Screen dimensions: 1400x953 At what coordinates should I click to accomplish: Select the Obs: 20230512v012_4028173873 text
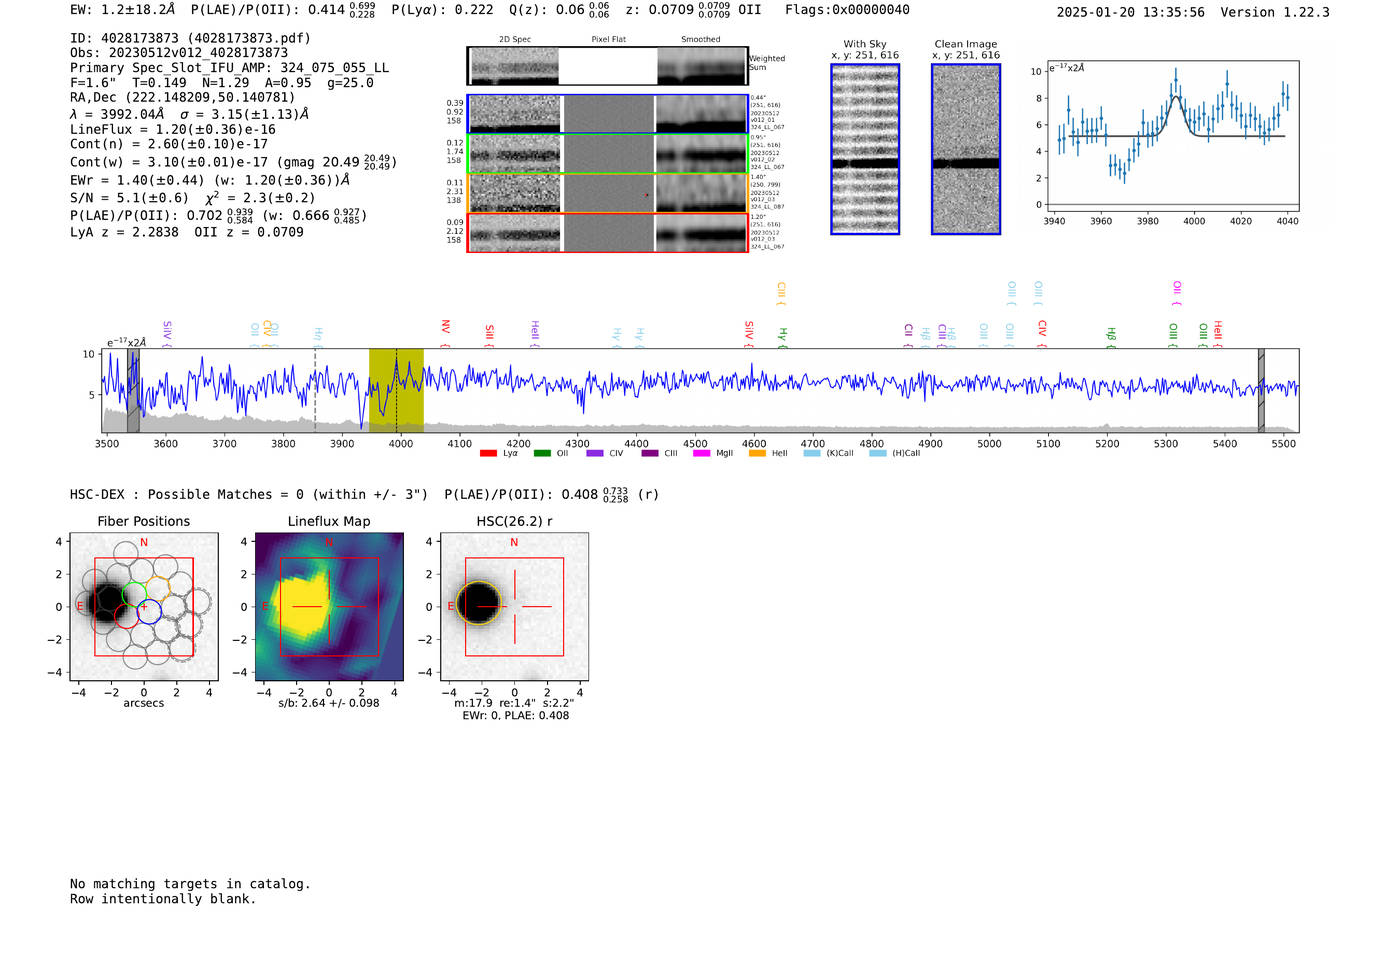[179, 53]
